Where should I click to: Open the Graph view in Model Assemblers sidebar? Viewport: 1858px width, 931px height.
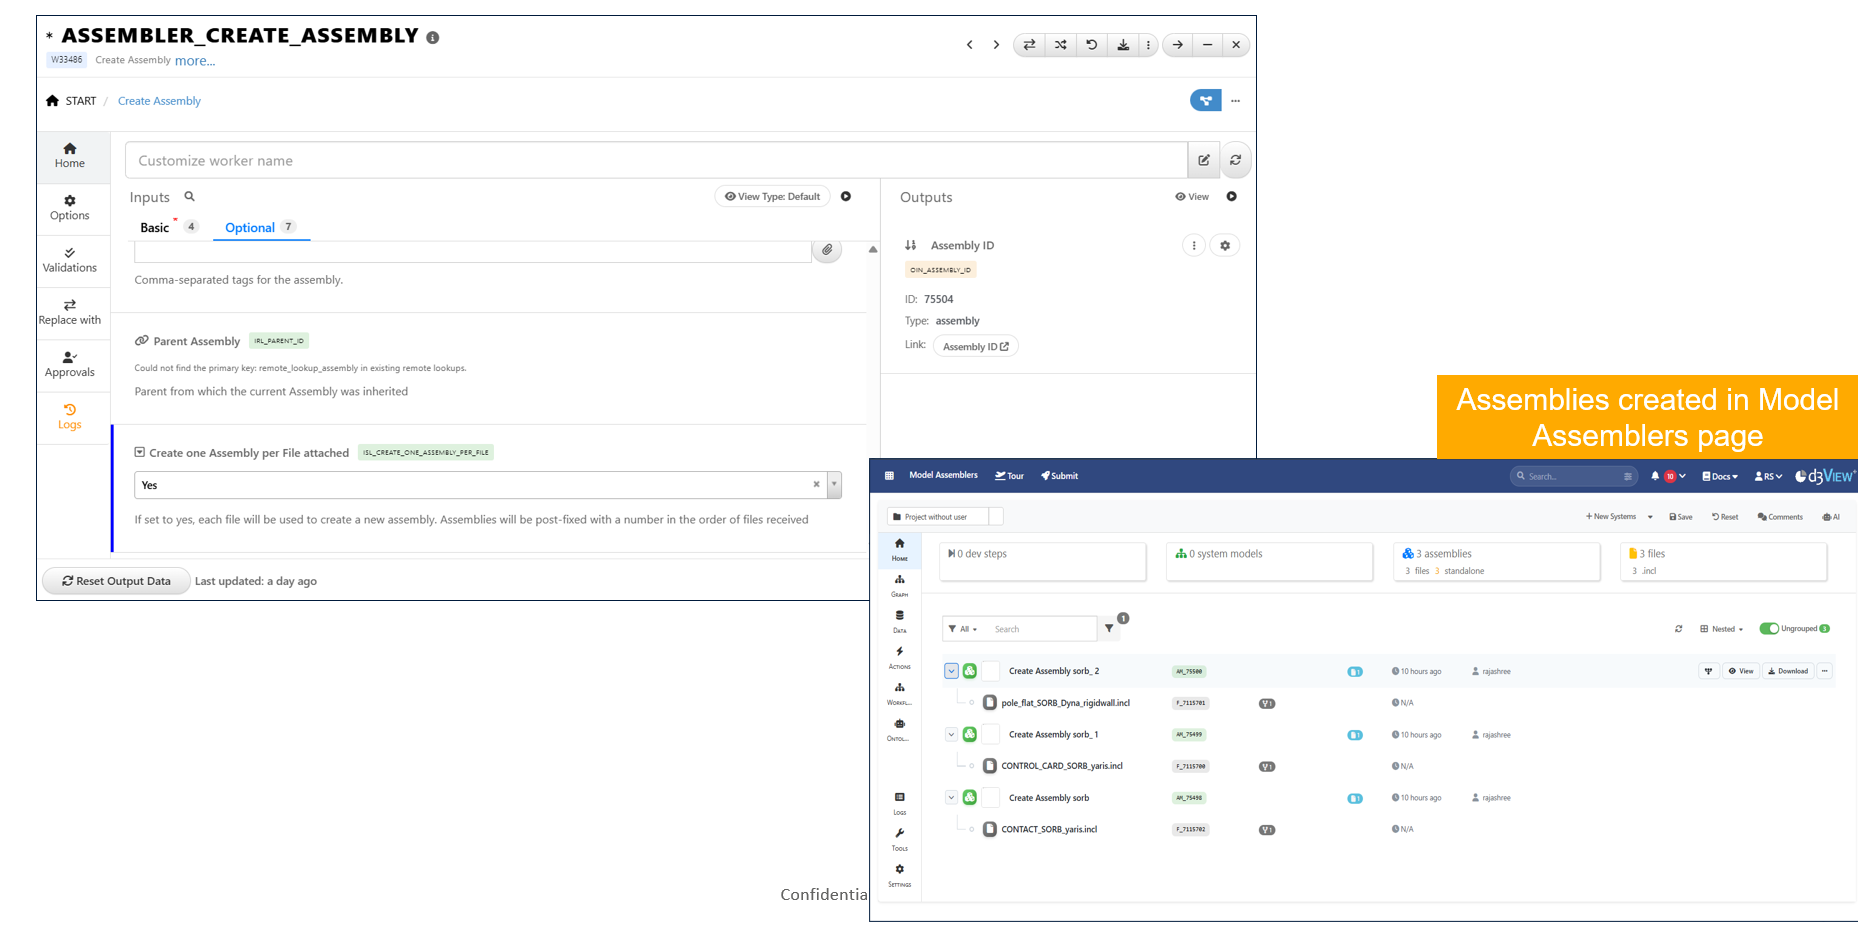tap(899, 585)
